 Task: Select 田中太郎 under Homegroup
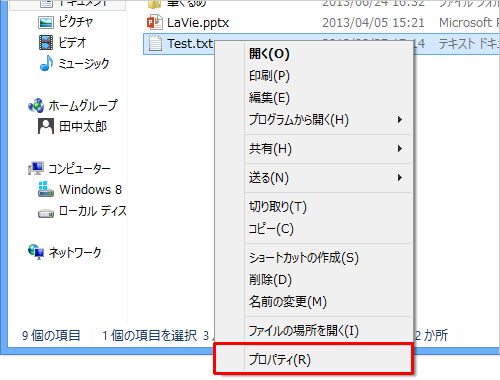tap(83, 126)
